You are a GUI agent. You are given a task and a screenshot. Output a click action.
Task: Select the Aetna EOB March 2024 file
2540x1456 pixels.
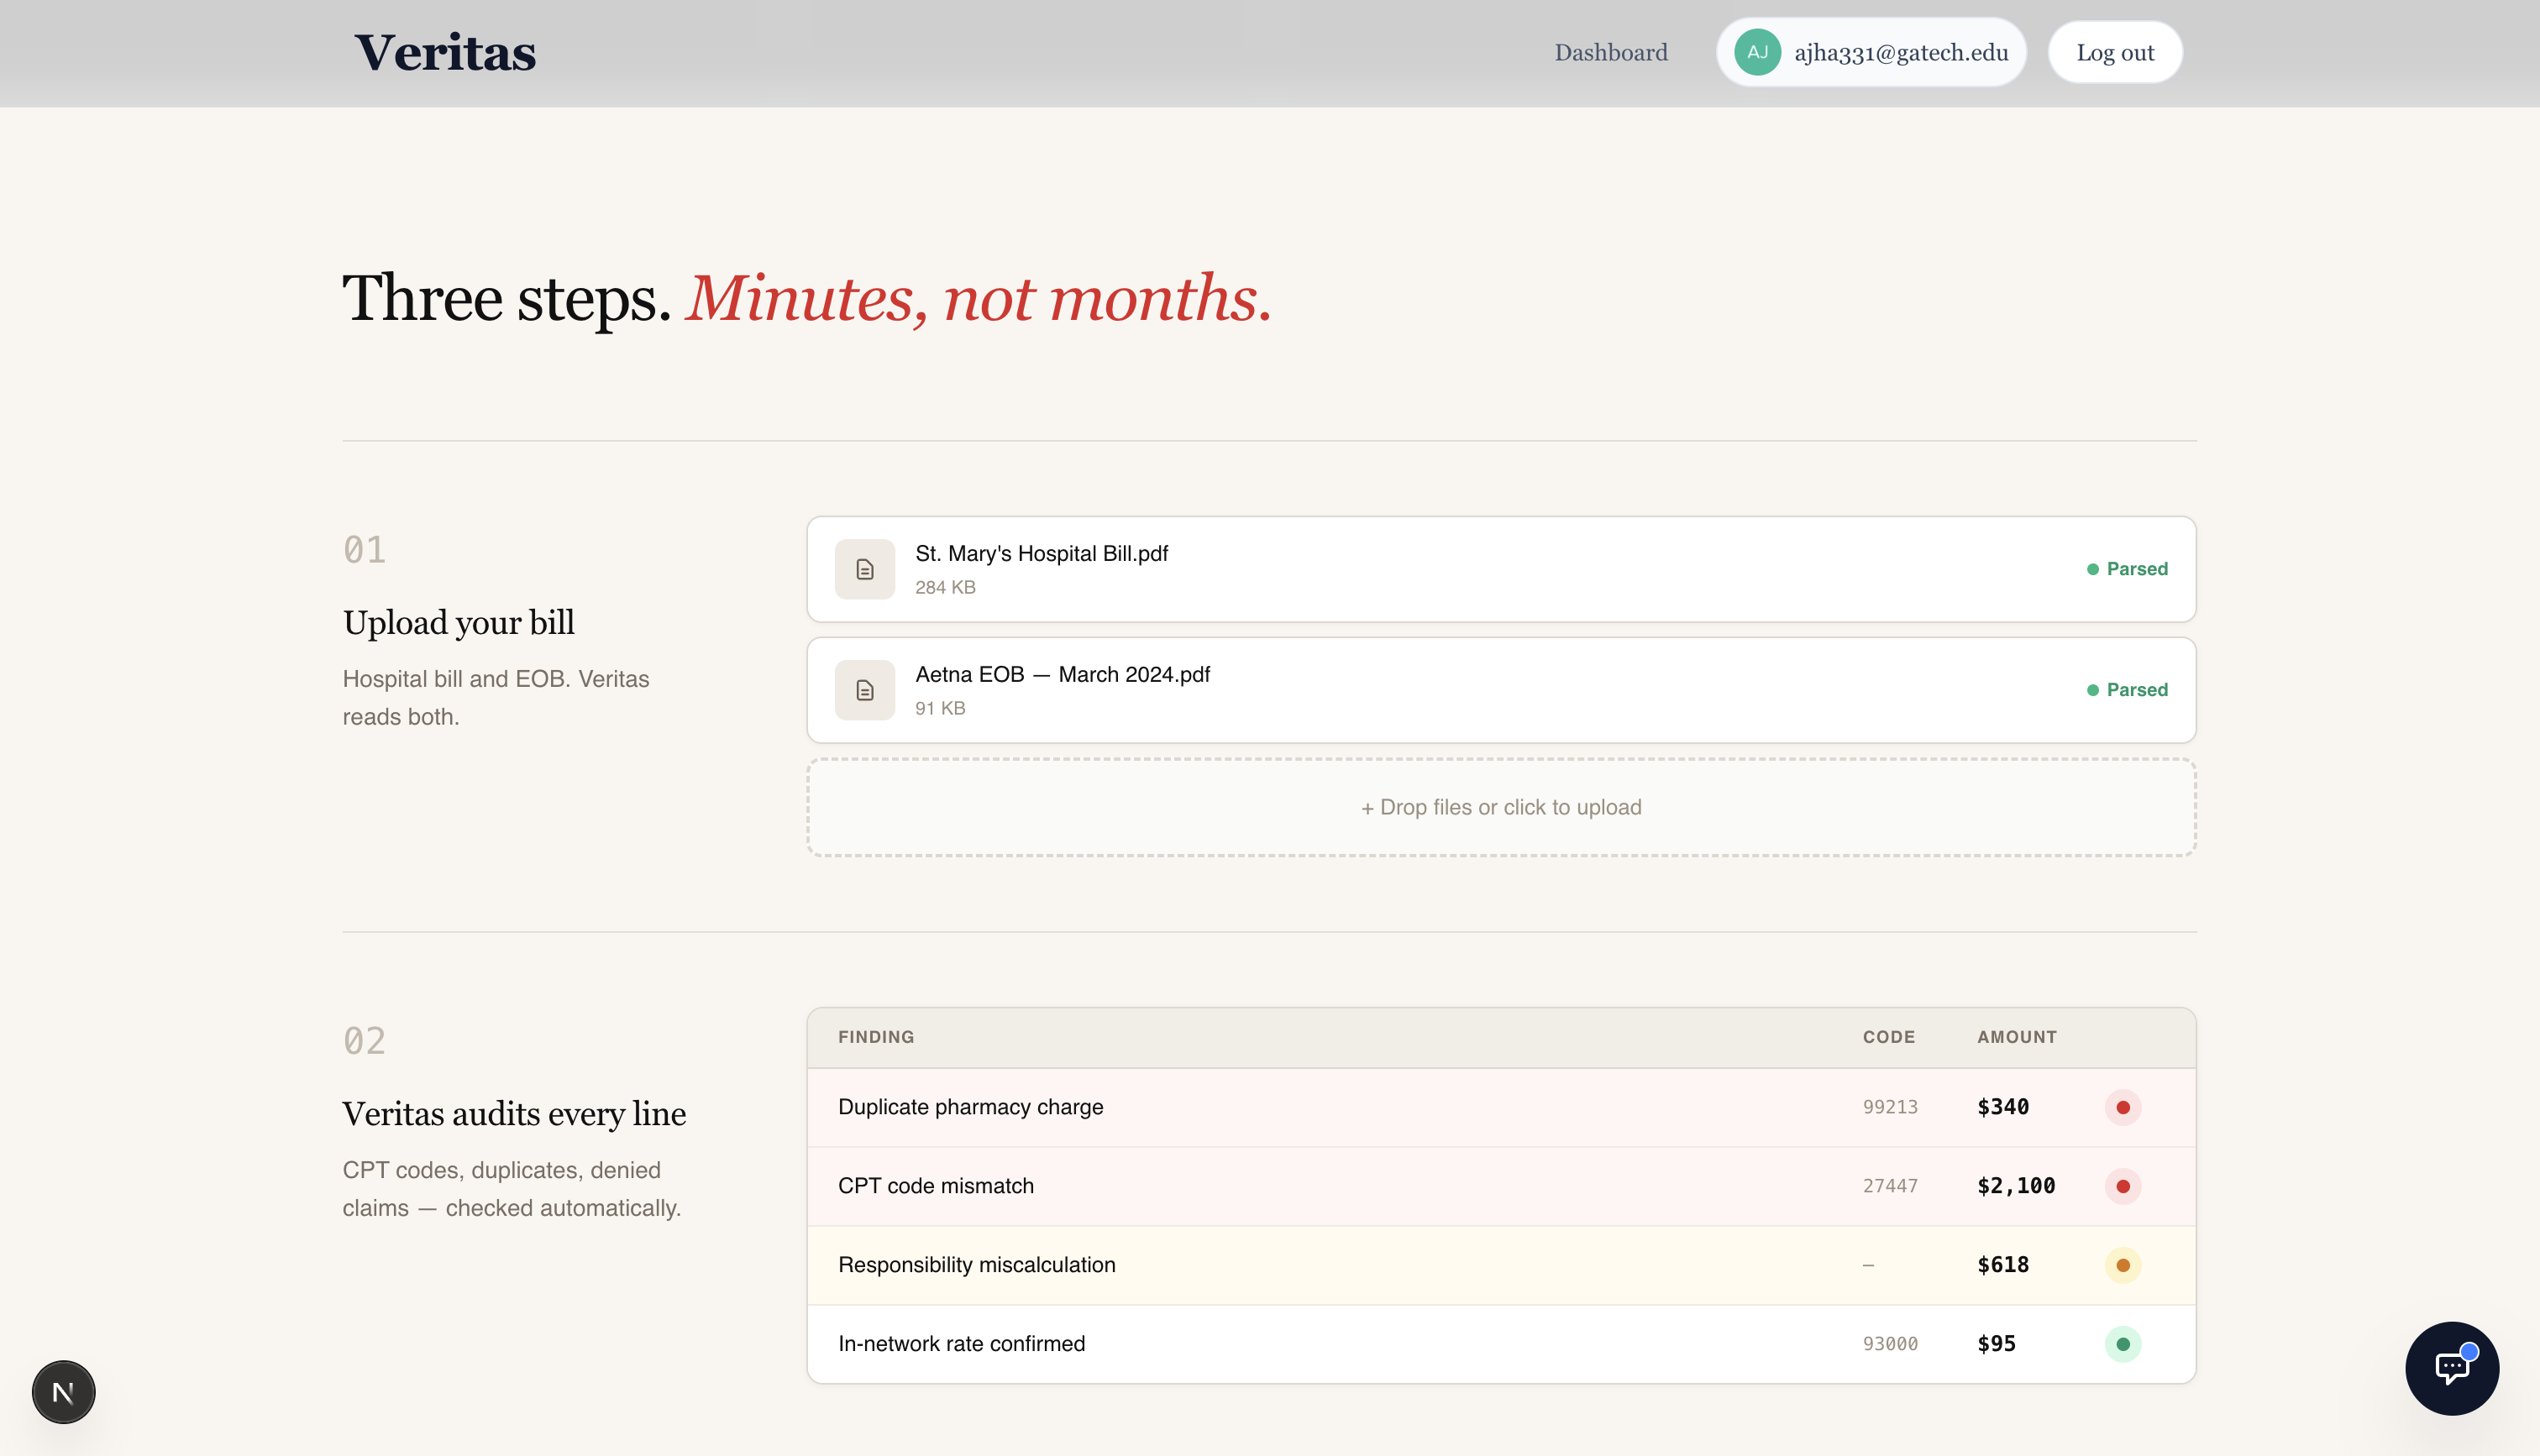[1062, 675]
